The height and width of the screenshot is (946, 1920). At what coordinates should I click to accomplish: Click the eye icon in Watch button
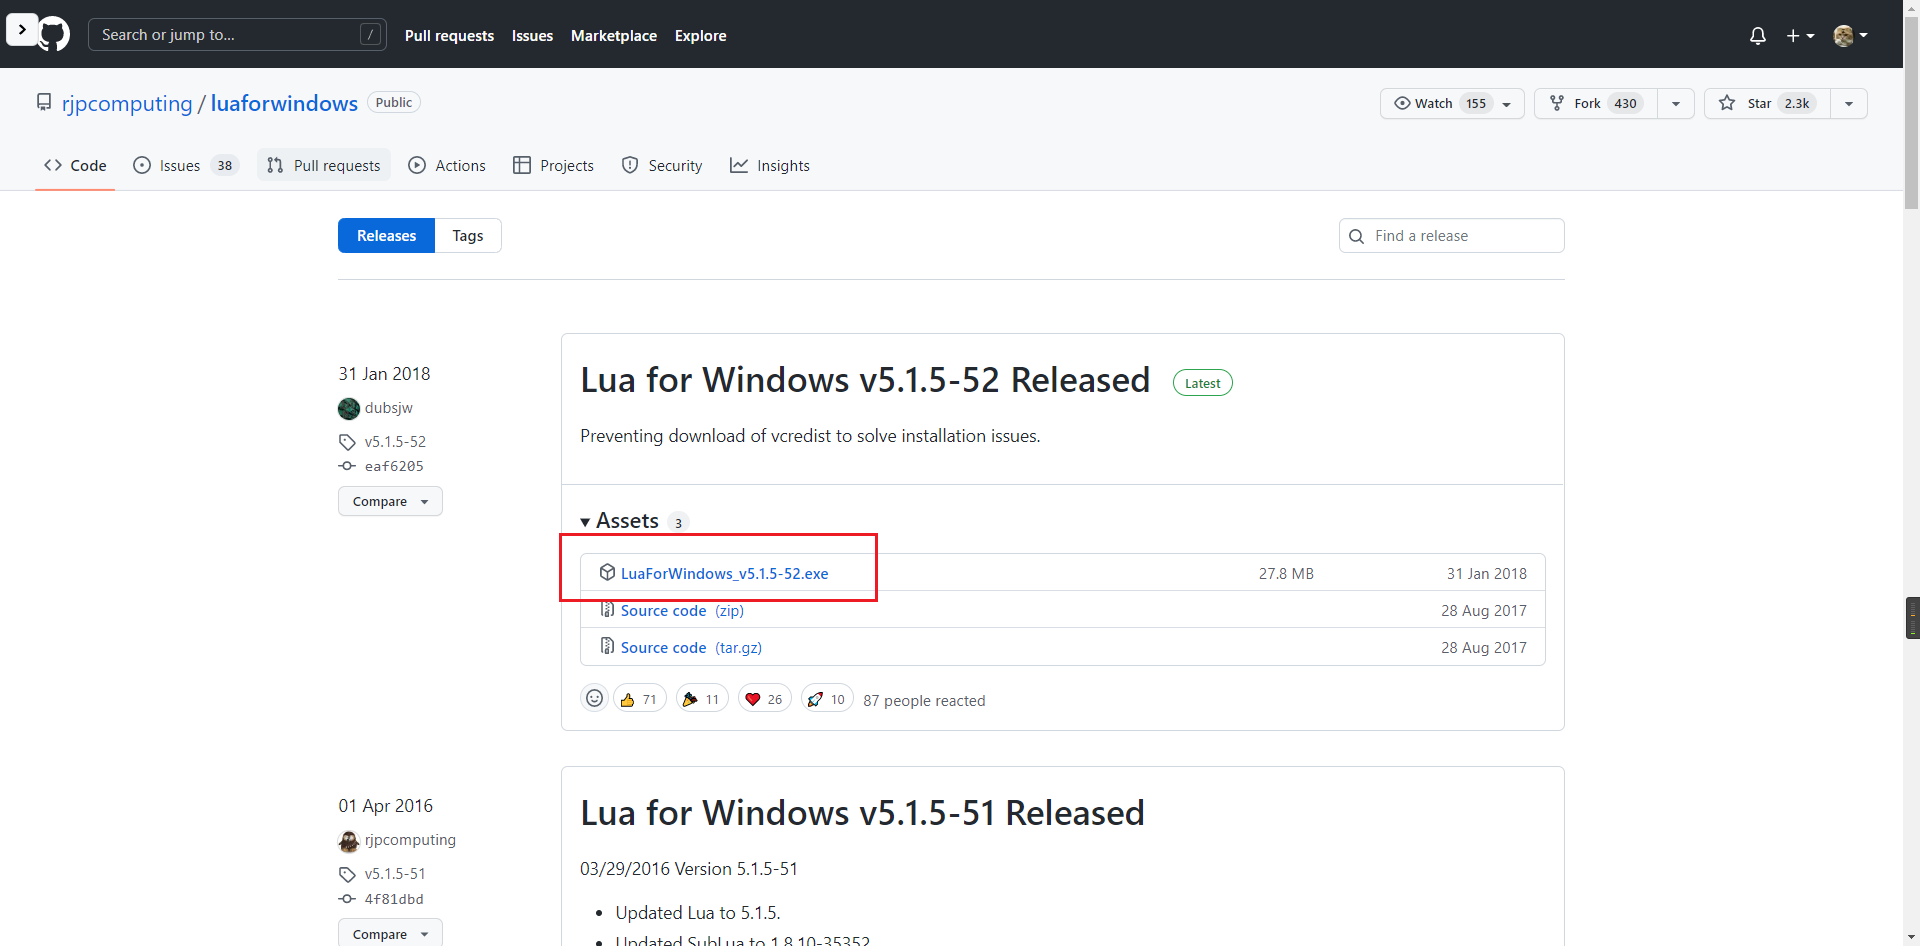(1402, 103)
